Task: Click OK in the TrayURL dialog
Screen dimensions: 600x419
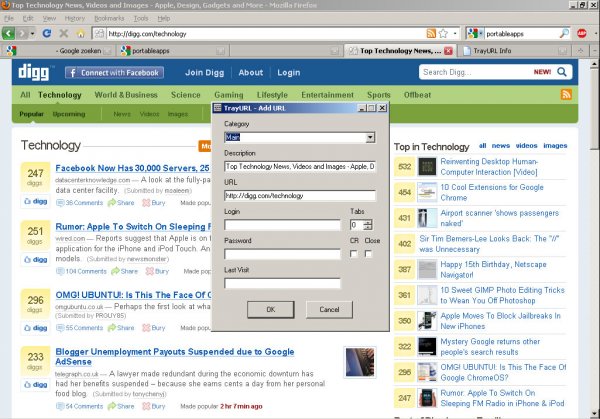Action: tap(271, 310)
